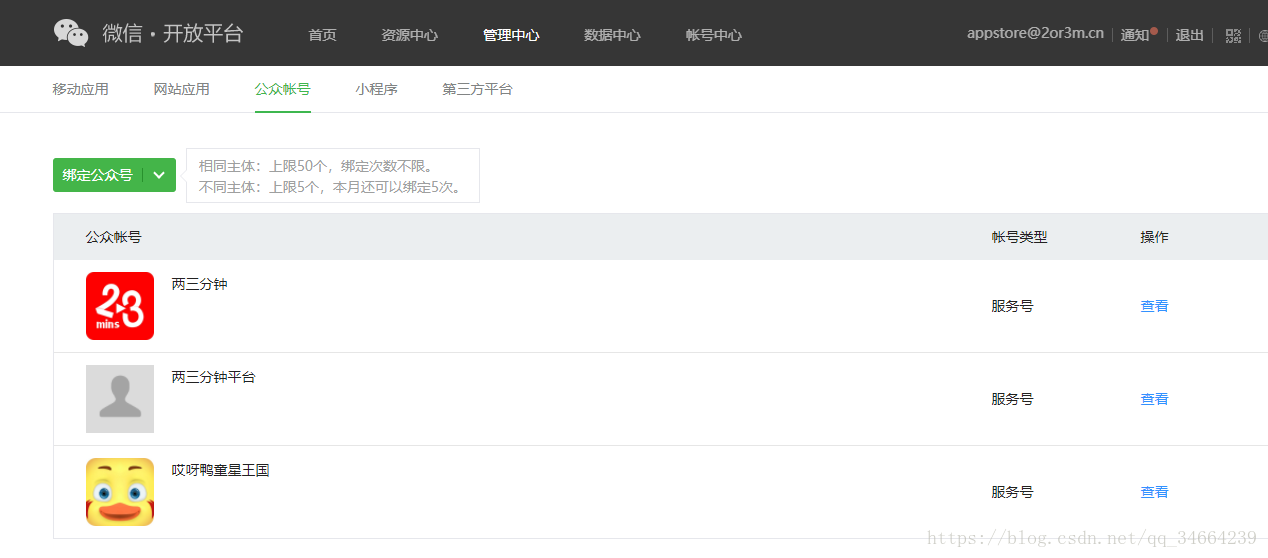
Task: Open 帐号中心 in top navigation
Action: tap(714, 35)
